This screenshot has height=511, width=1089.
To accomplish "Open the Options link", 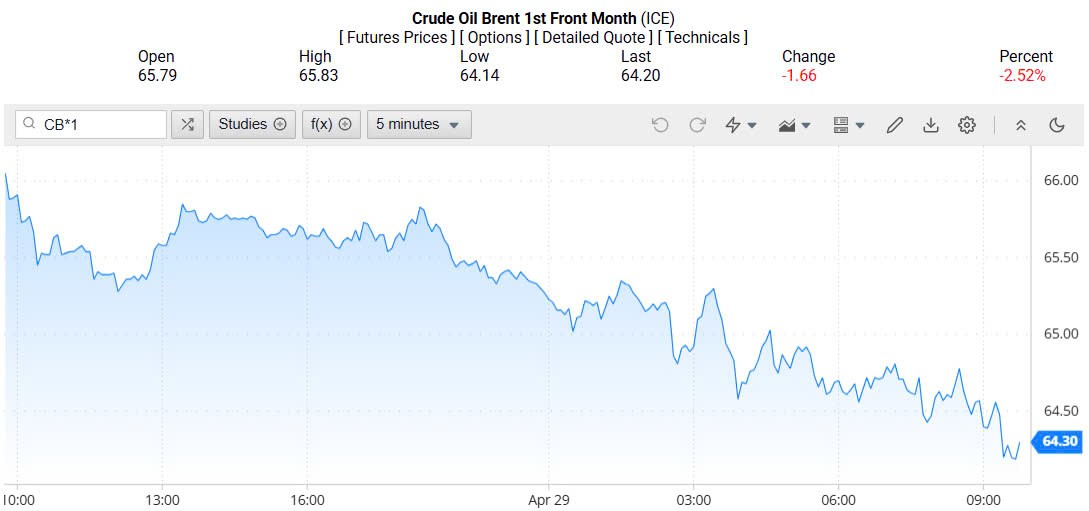I will pos(495,38).
